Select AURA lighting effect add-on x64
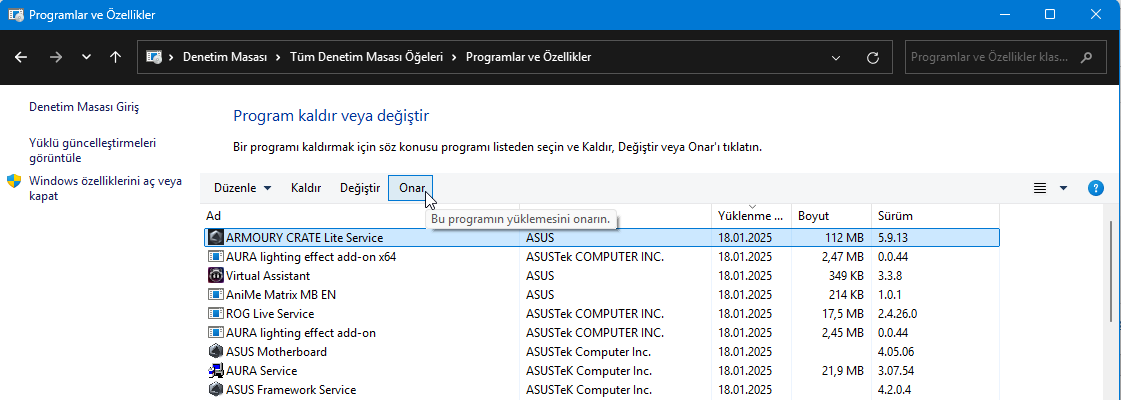This screenshot has width=1121, height=400. click(602, 256)
